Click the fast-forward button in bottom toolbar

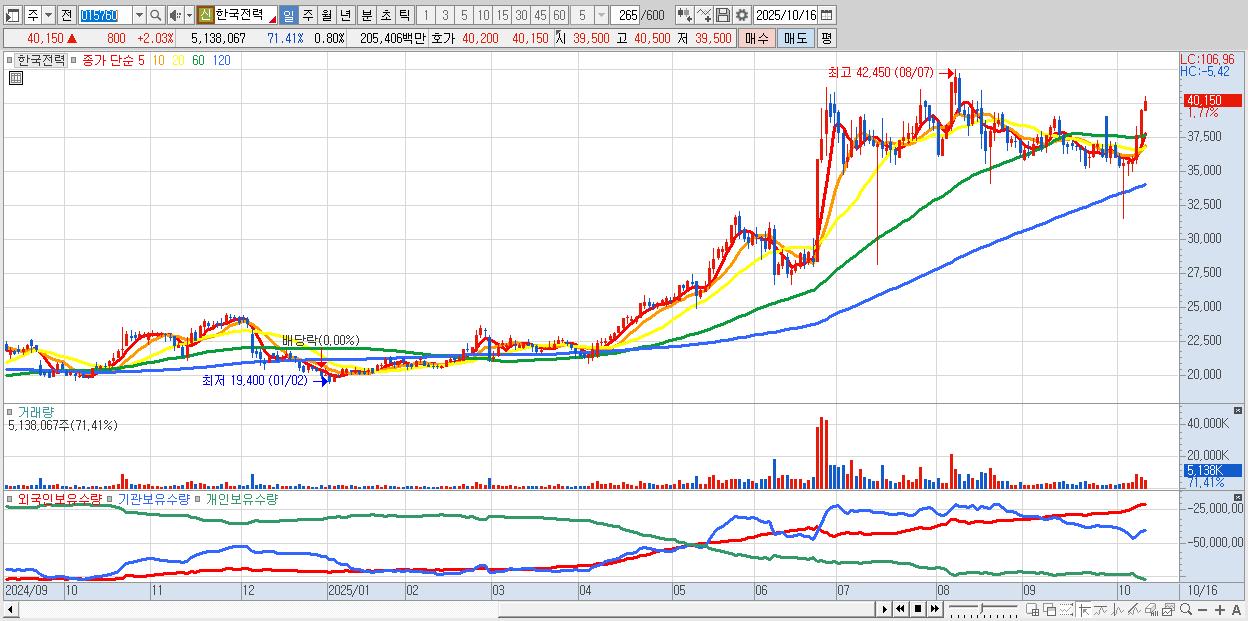(x=935, y=609)
